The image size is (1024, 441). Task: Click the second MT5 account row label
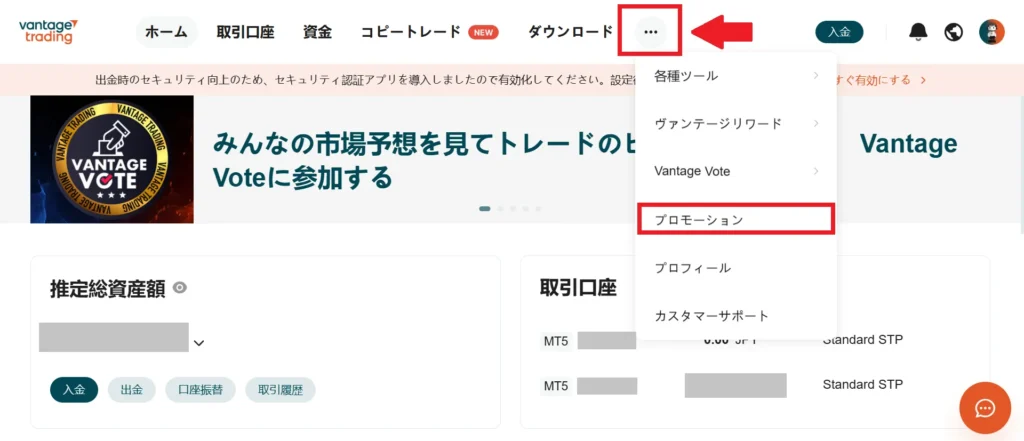556,385
